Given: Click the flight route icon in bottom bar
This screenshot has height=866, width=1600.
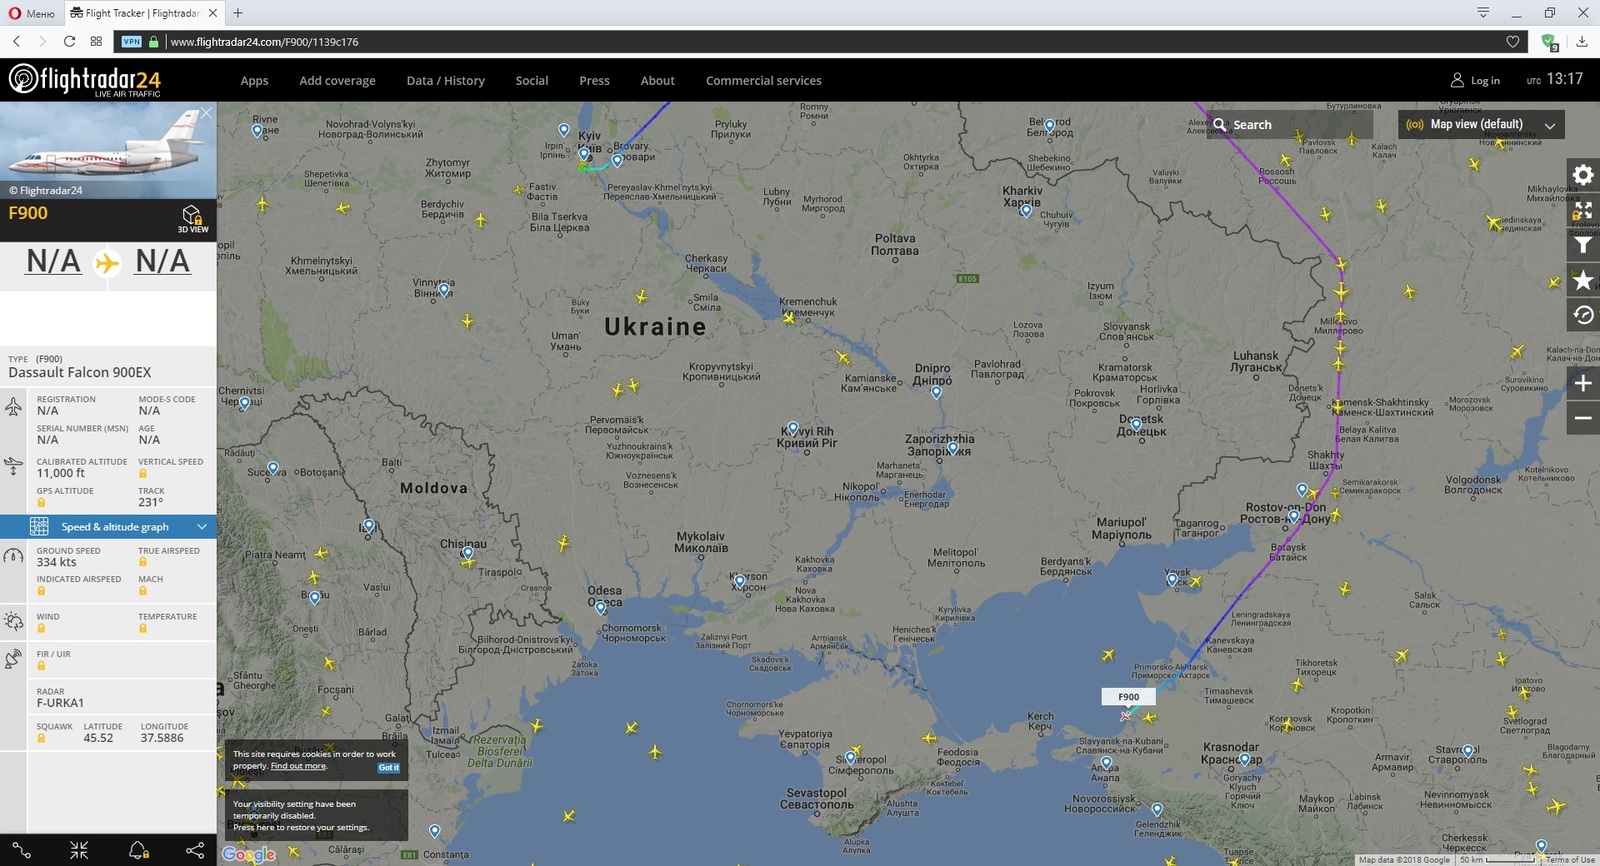Looking at the screenshot, I should [22, 850].
